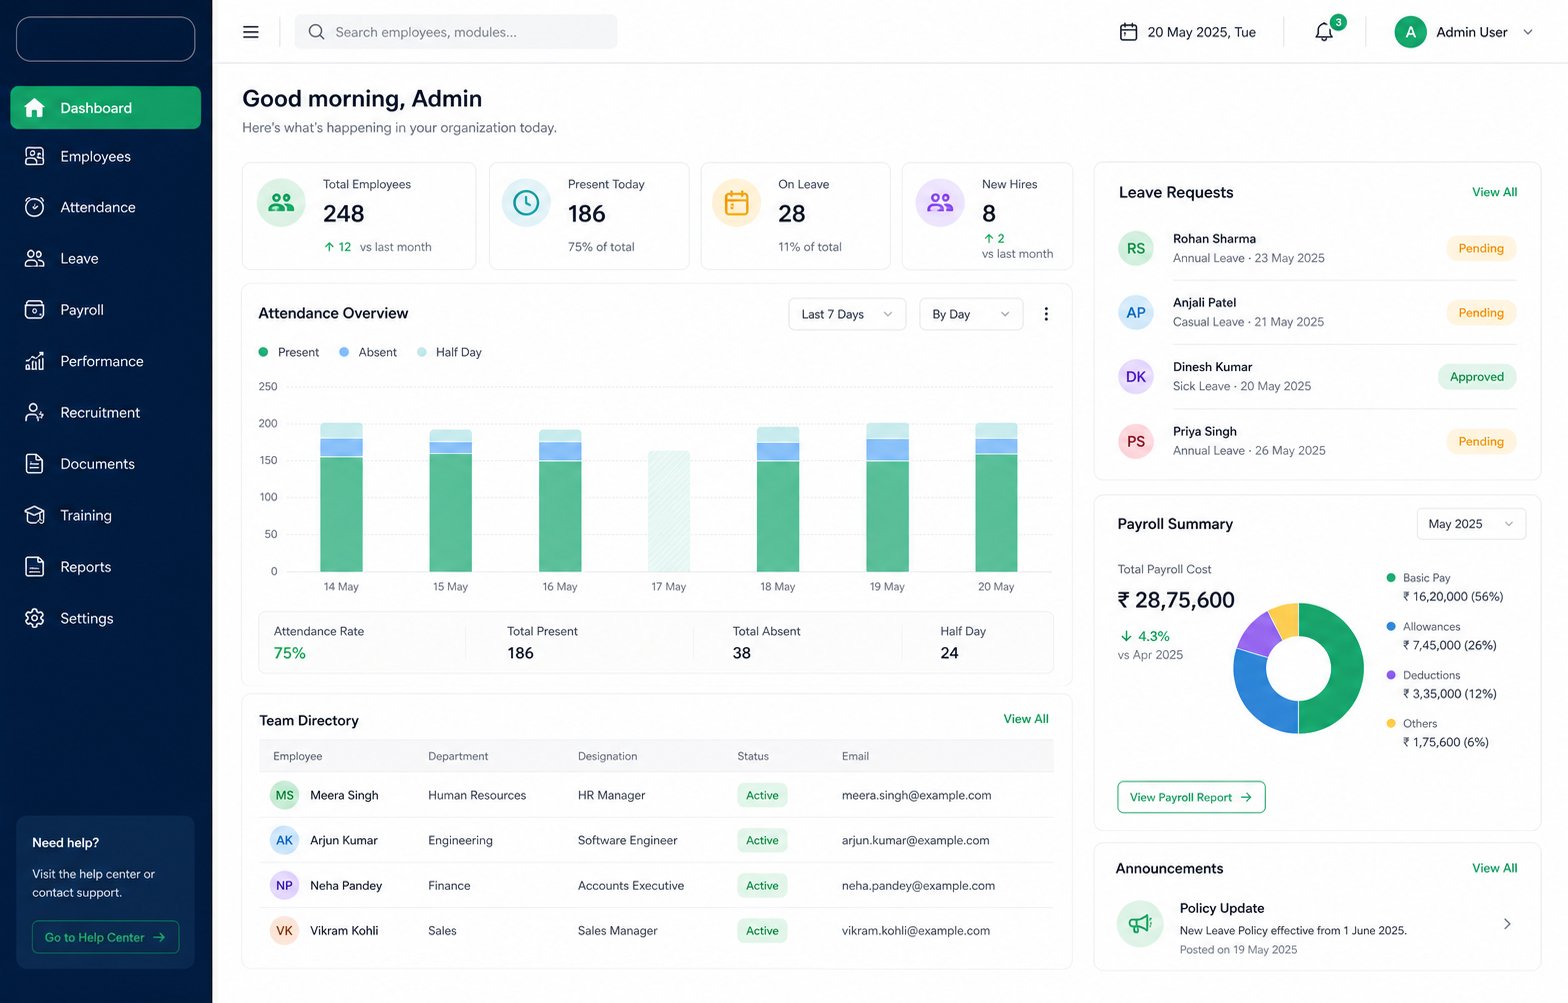
Task: Click the Department column header
Action: click(458, 756)
